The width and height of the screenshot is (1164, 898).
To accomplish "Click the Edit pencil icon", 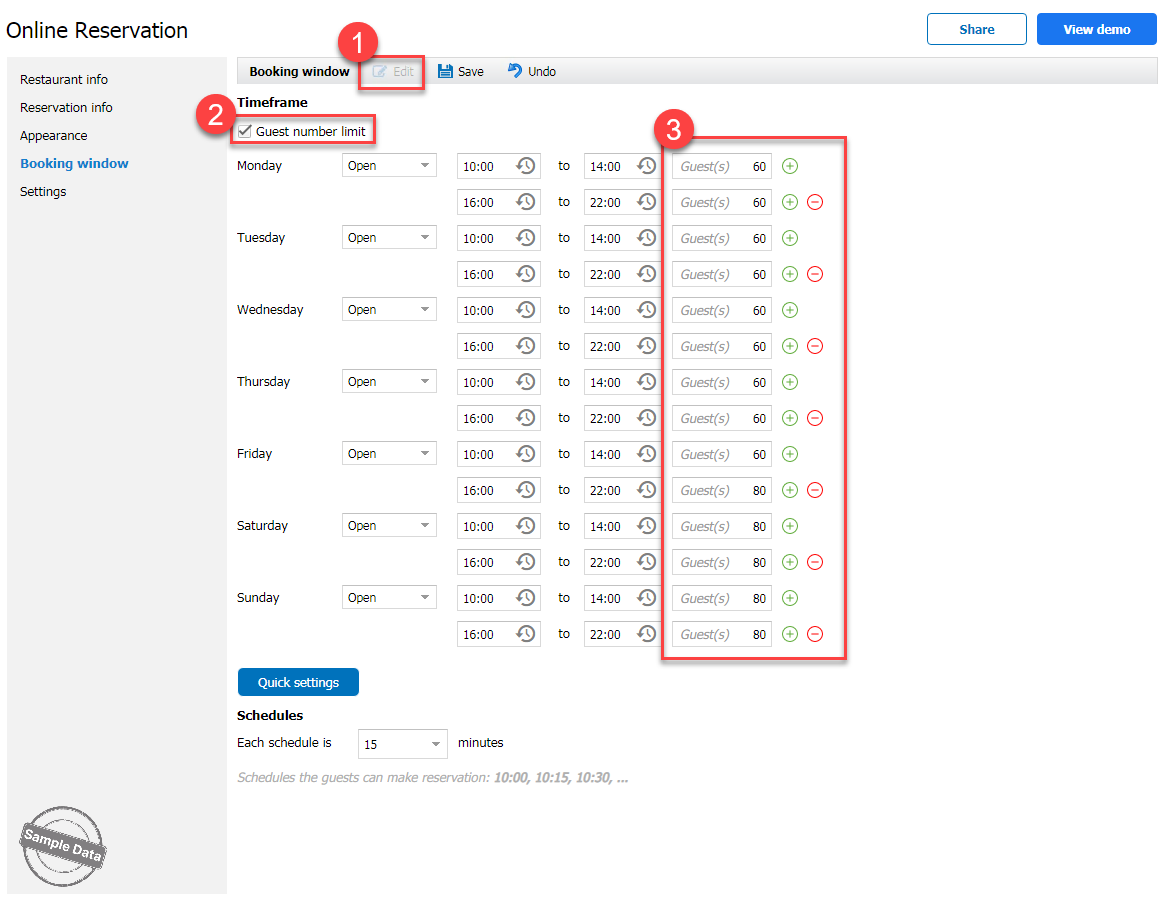I will [x=380, y=71].
